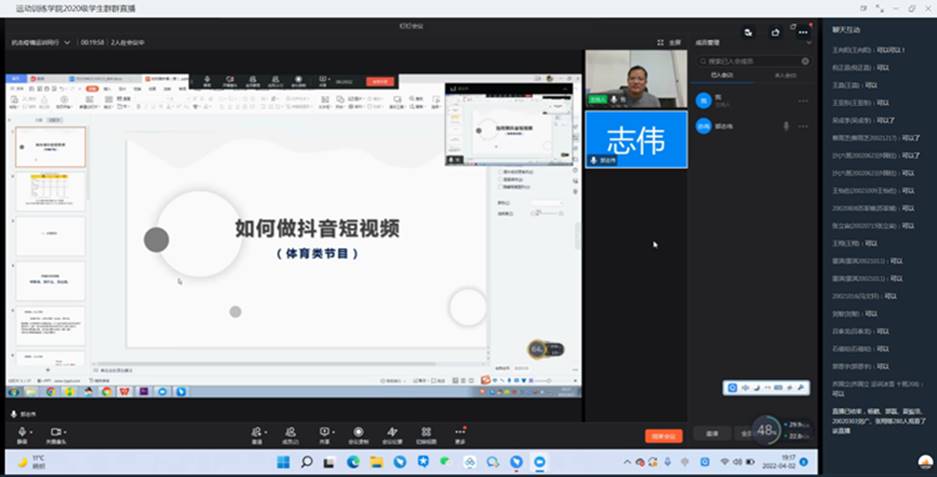Viewport: 937px width, 477px height.
Task: Open options for 郭志伟 in member list
Action: click(803, 126)
